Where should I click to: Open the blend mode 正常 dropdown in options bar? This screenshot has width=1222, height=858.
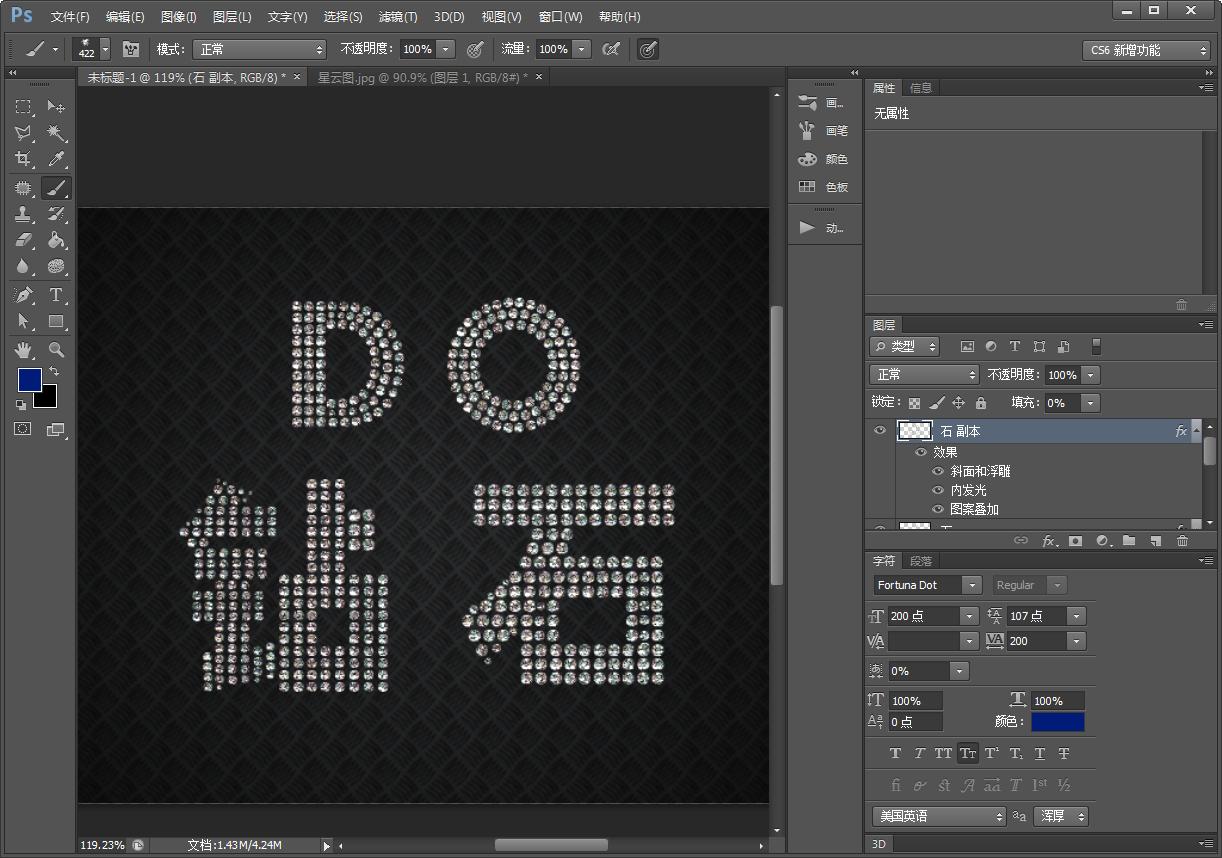click(260, 49)
